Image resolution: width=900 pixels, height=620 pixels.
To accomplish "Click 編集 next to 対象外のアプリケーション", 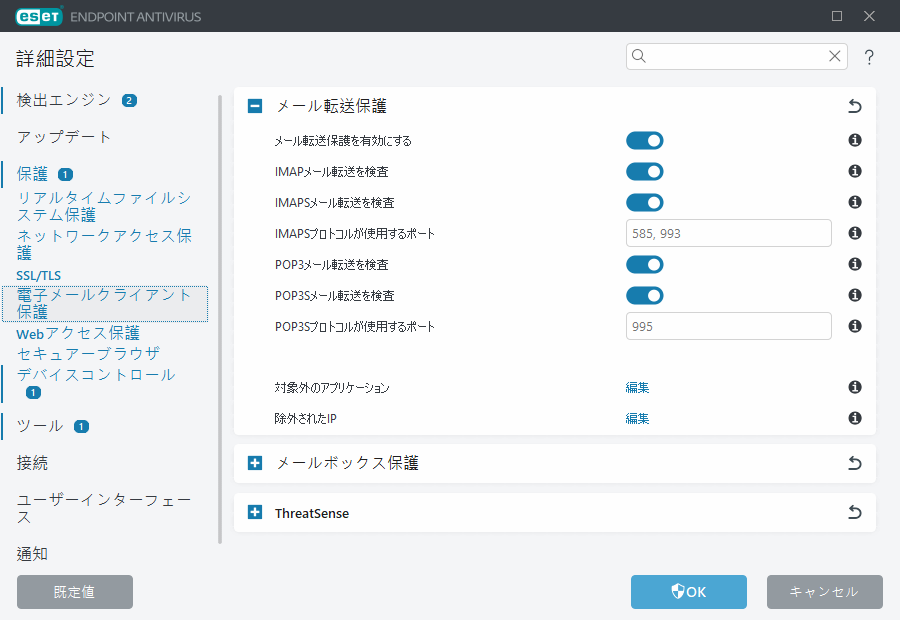I will pos(637,387).
